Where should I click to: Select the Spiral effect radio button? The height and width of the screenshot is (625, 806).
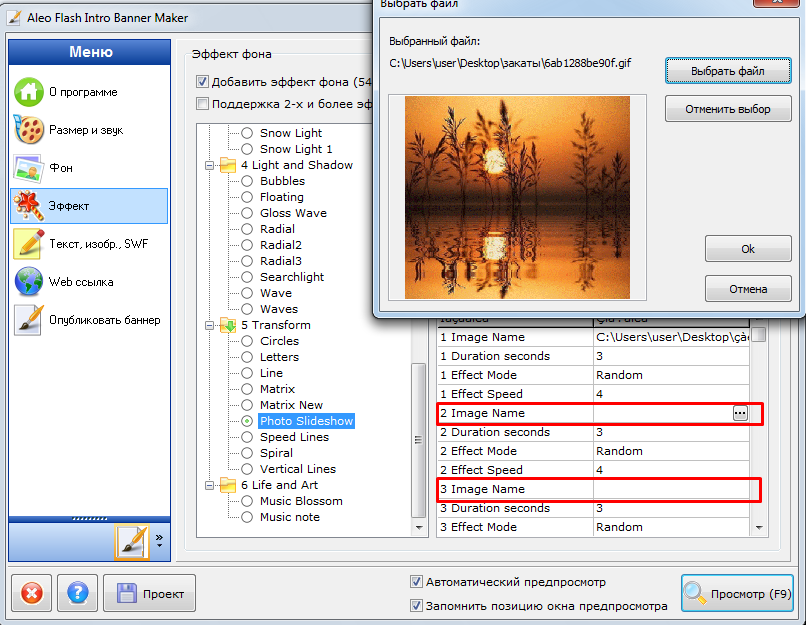247,453
